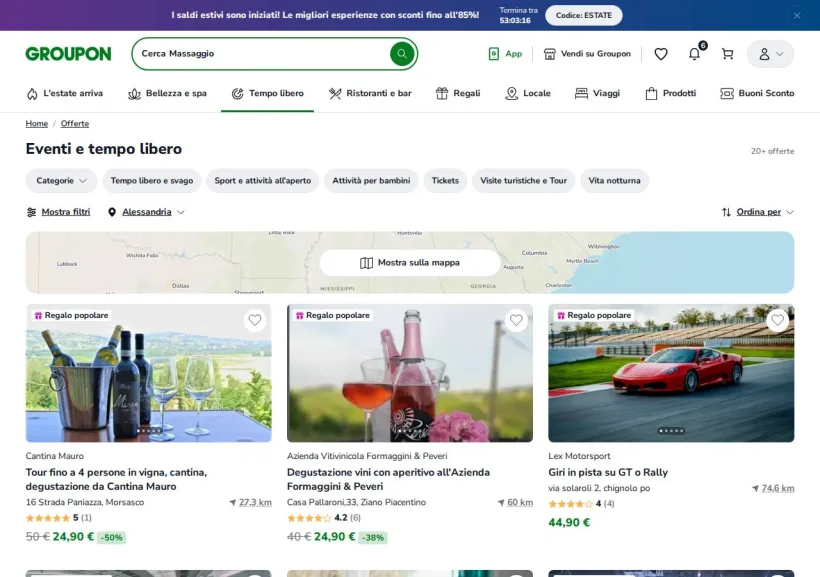Click the Home breadcrumb link
The image size is (820, 577).
(37, 123)
